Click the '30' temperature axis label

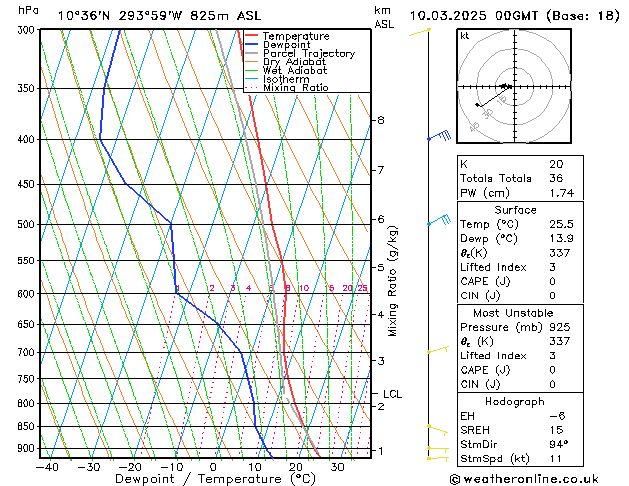point(337,468)
